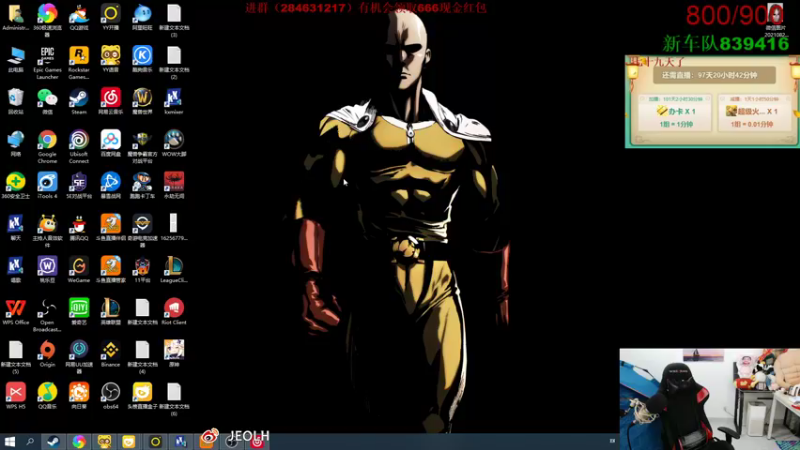Launch the 360 speed browser desktop shortcut
This screenshot has width=800, height=450.
(x=47, y=20)
